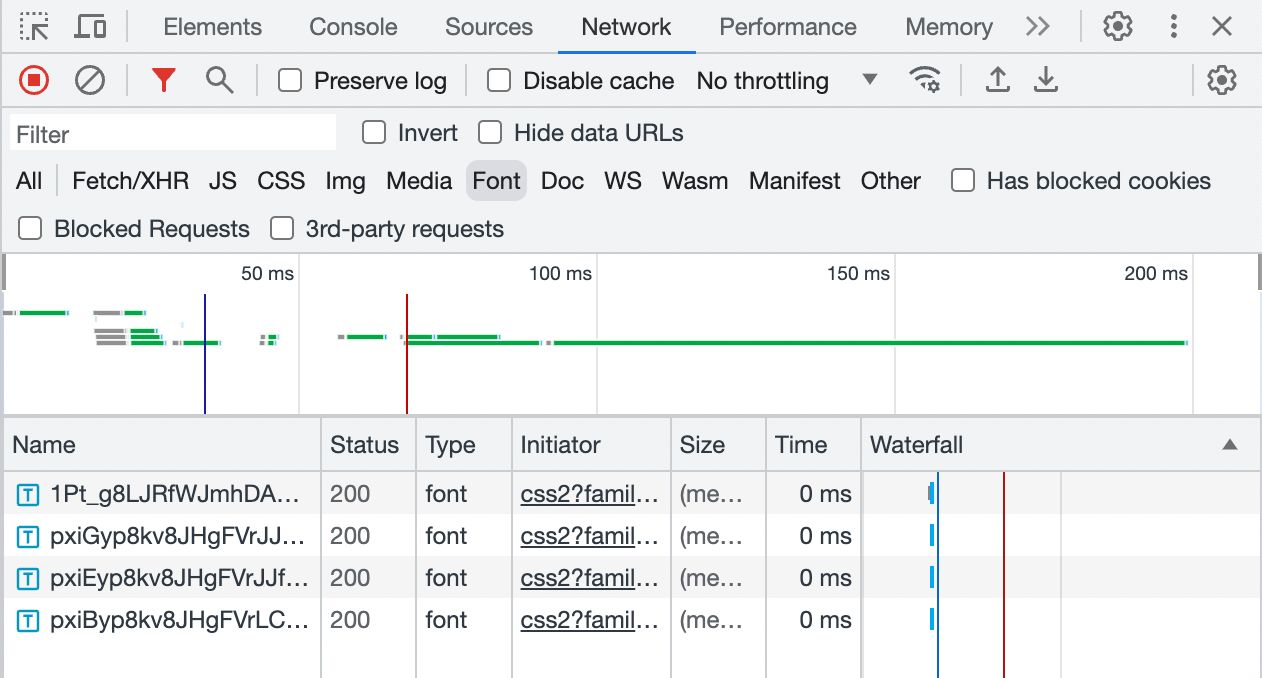Screen dimensions: 1262x678
Task: Switch to the Elements tab
Action: coord(212,27)
